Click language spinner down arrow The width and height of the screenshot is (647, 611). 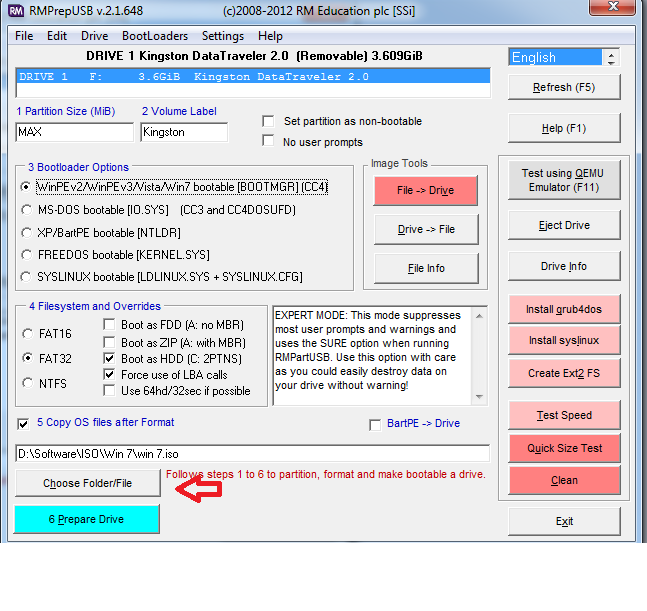611,62
